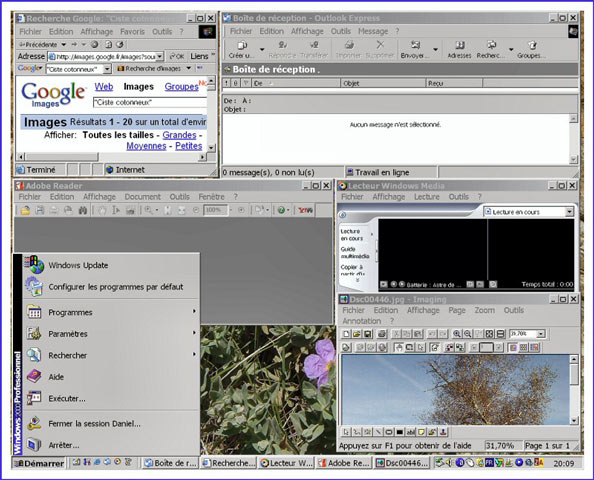Click the Zoom Out magnifier in Imaging
The height and width of the screenshot is (480, 594).
[x=467, y=334]
